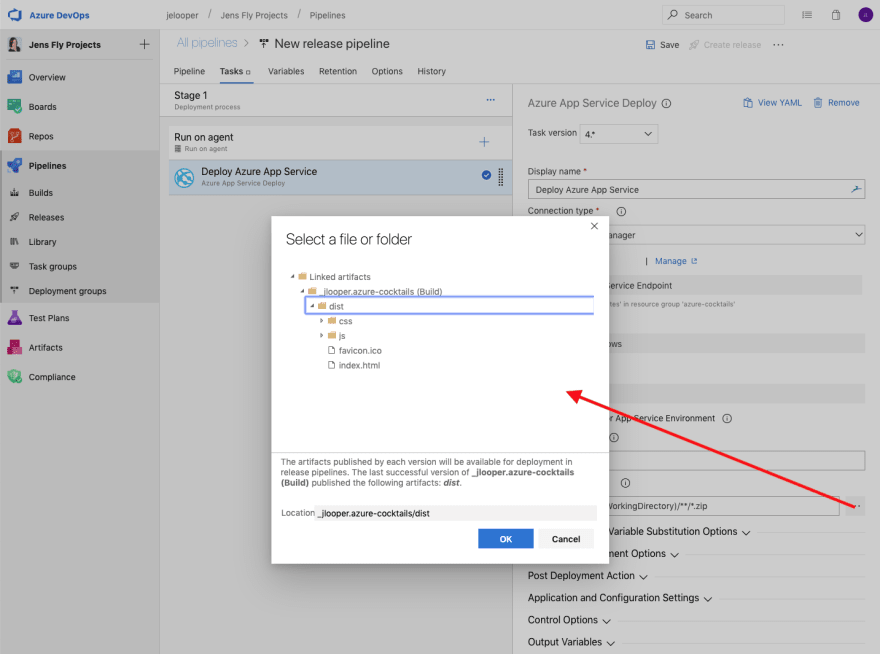
Task: Close the Select a file or folder dialog
Action: coord(594,226)
